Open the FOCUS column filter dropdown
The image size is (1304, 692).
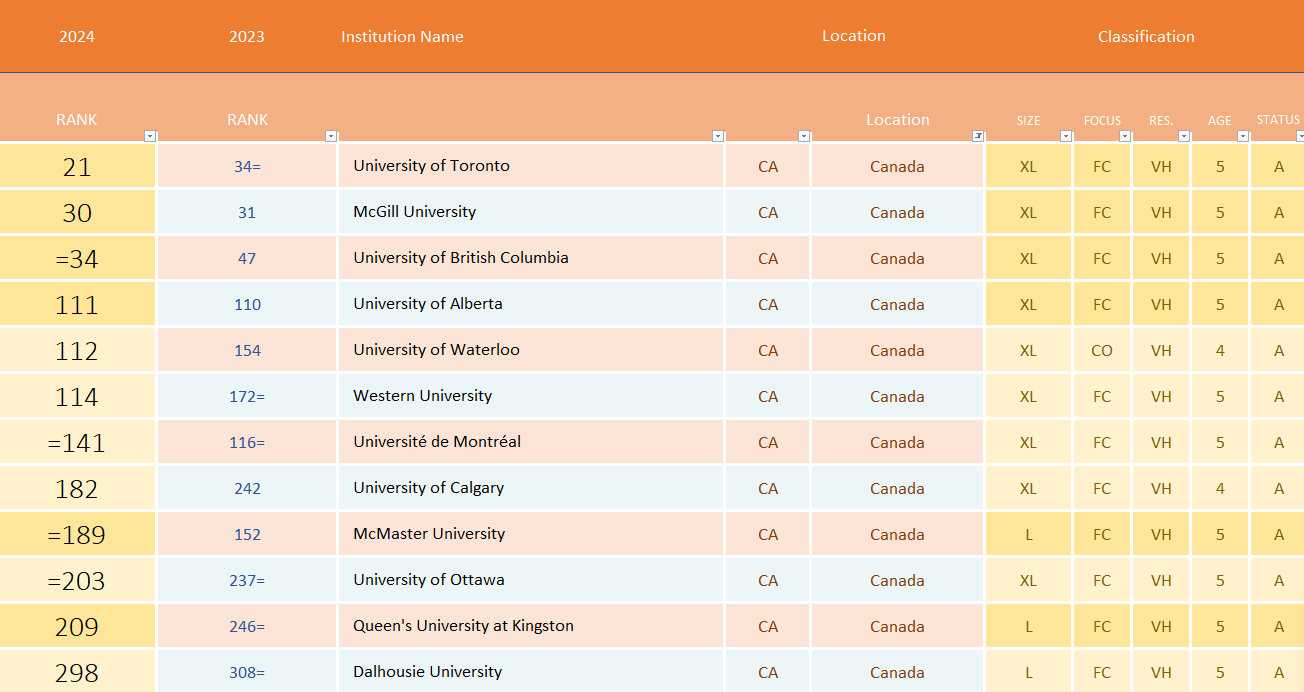(1125, 136)
